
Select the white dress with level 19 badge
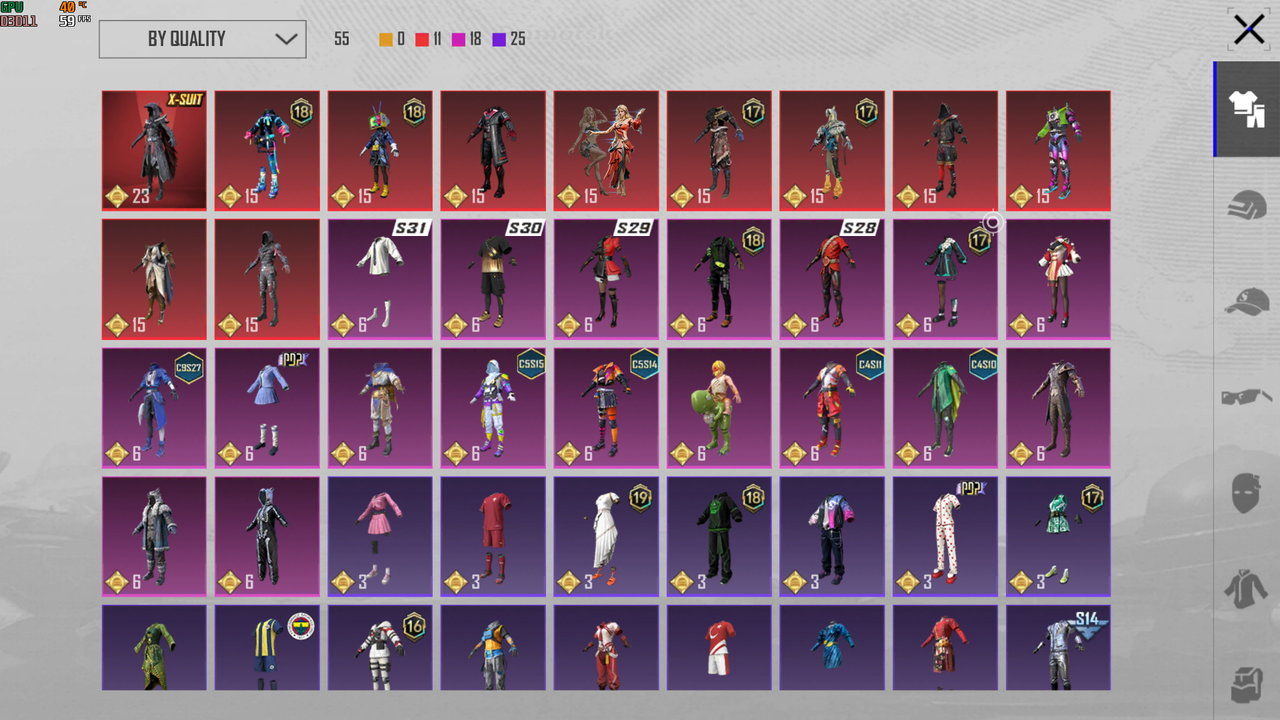[606, 536]
